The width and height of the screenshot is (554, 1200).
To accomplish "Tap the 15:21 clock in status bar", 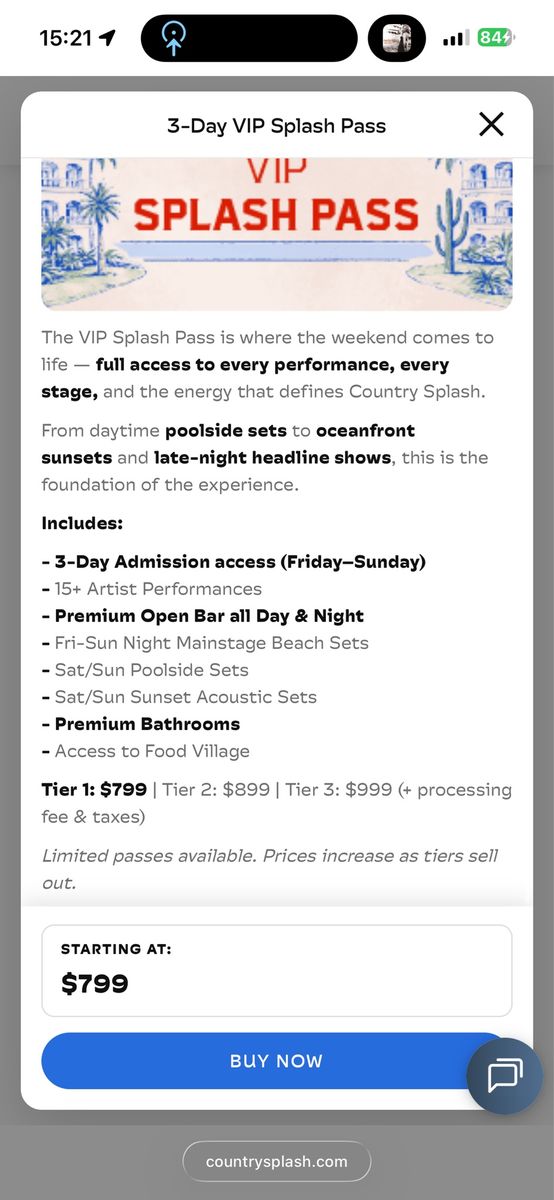I will [65, 38].
